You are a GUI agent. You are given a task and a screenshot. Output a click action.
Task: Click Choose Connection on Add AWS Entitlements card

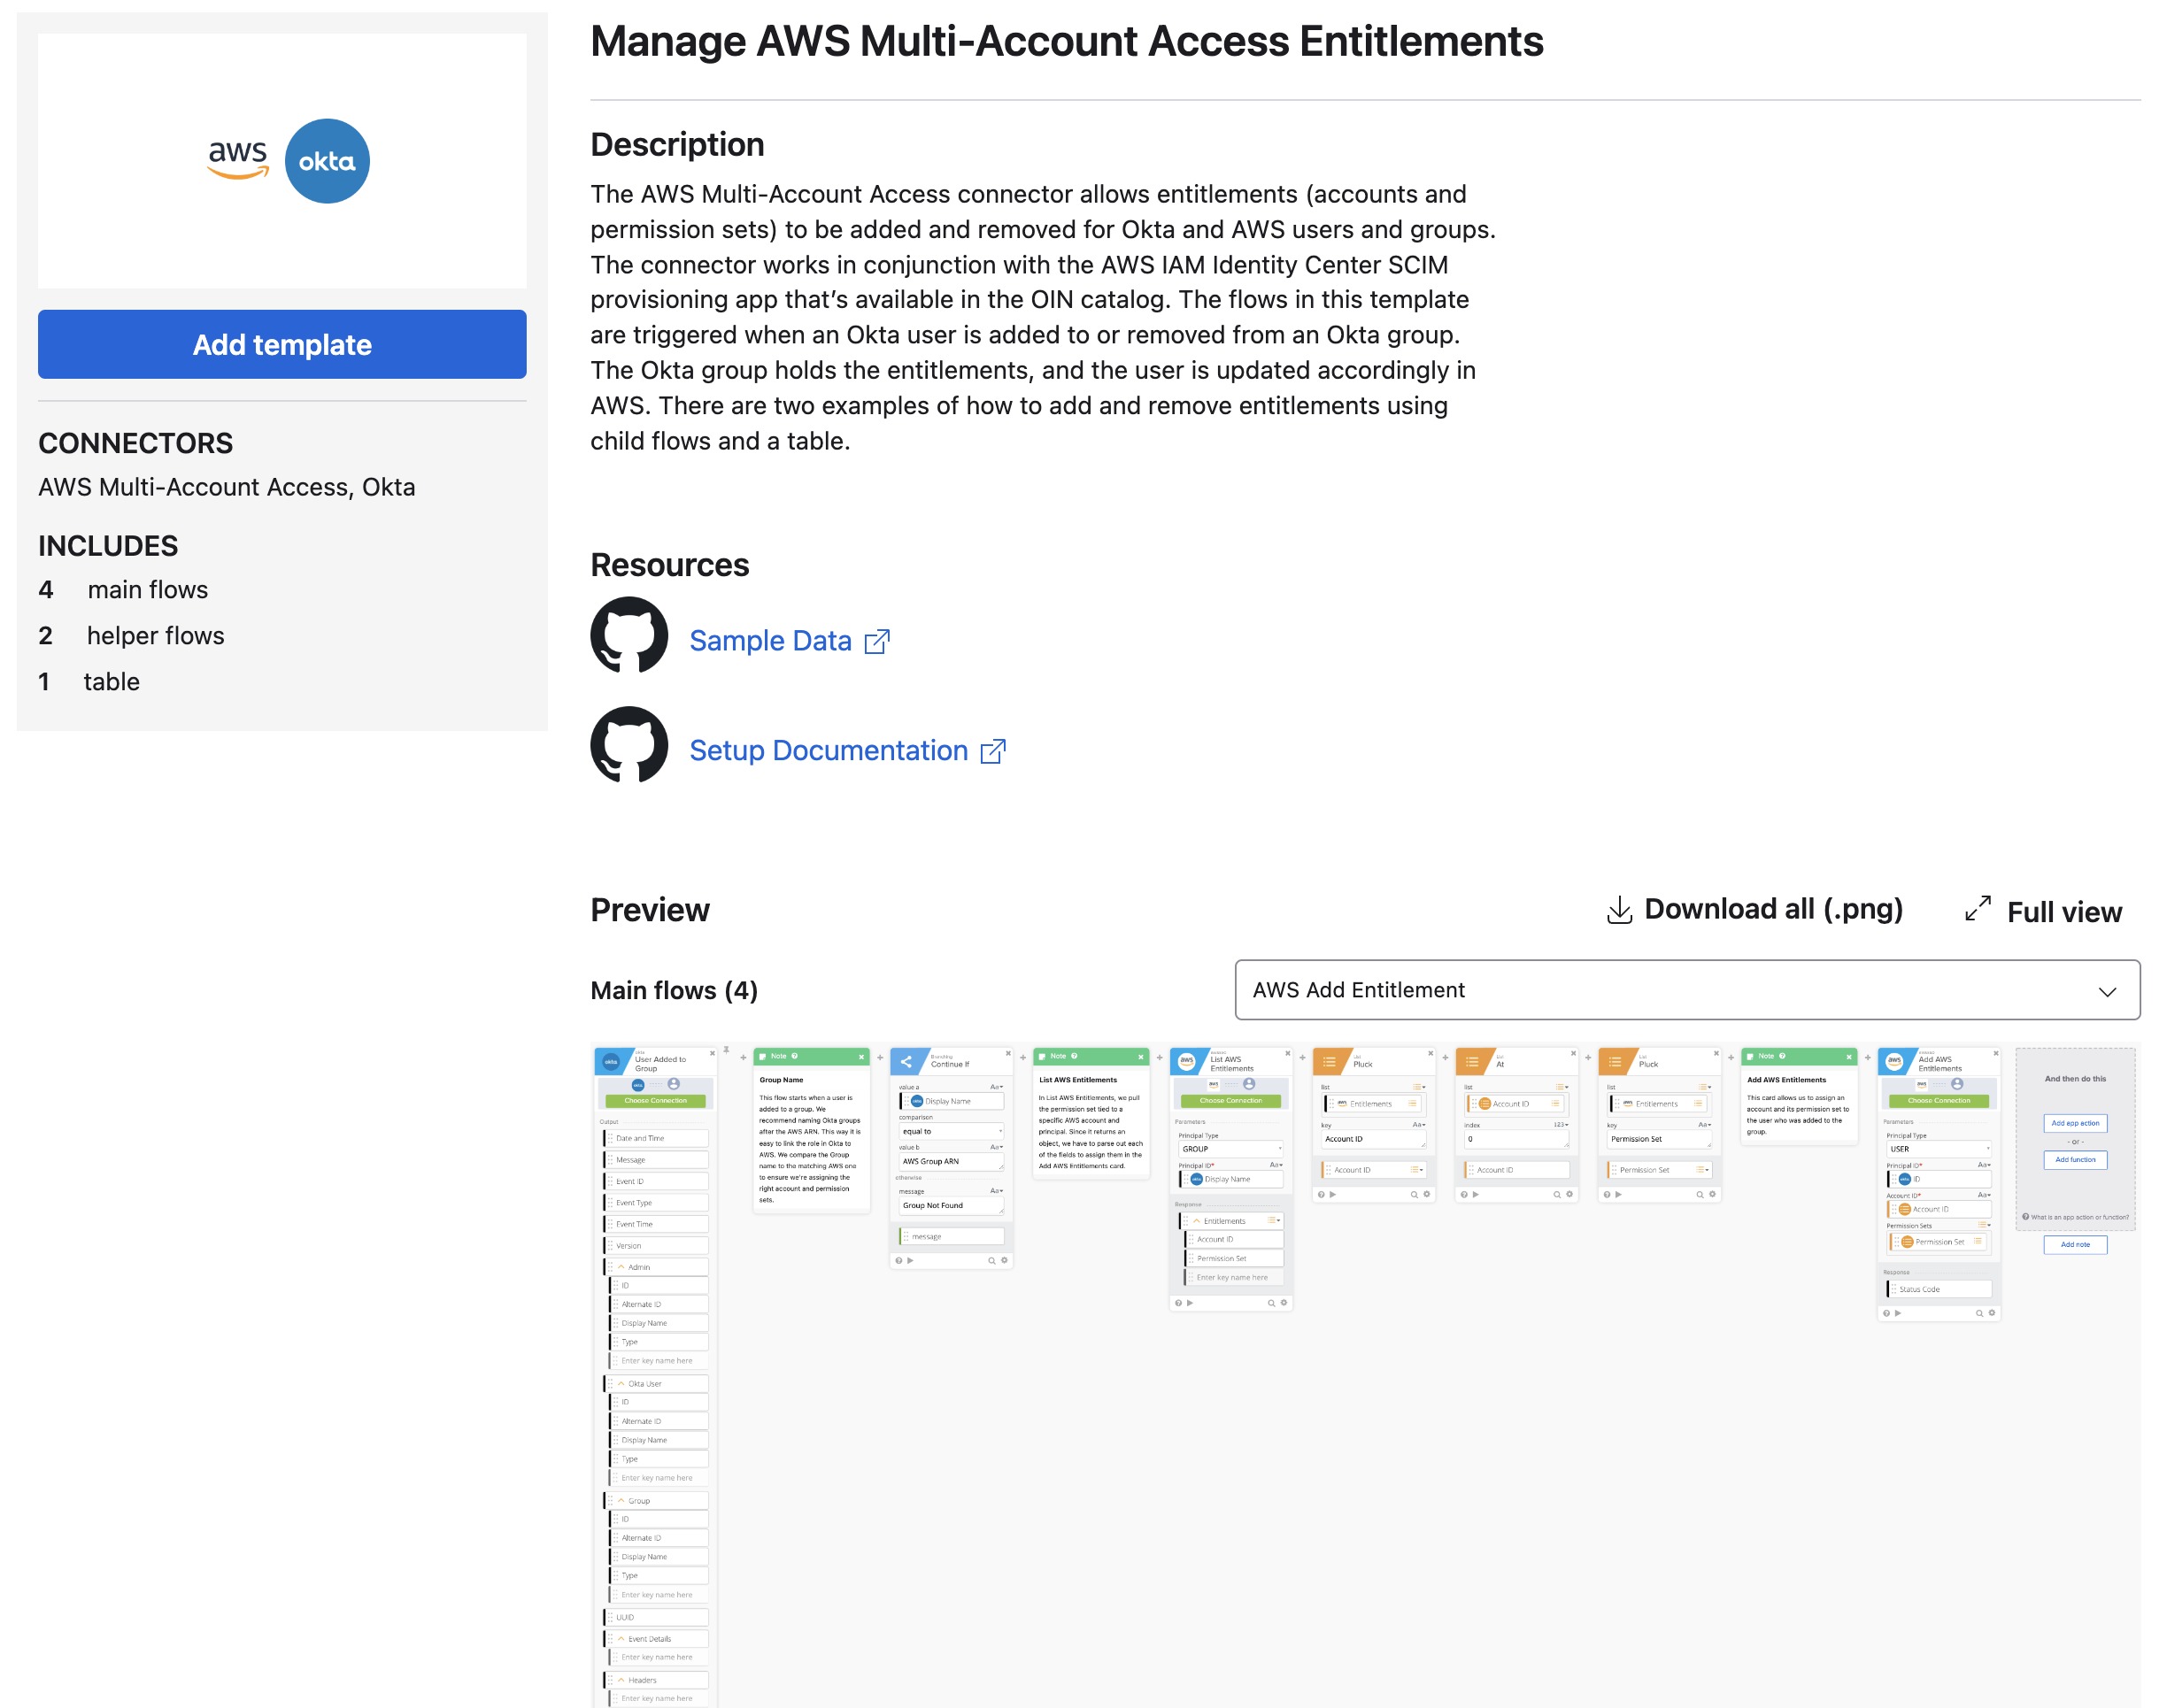tap(1938, 1100)
